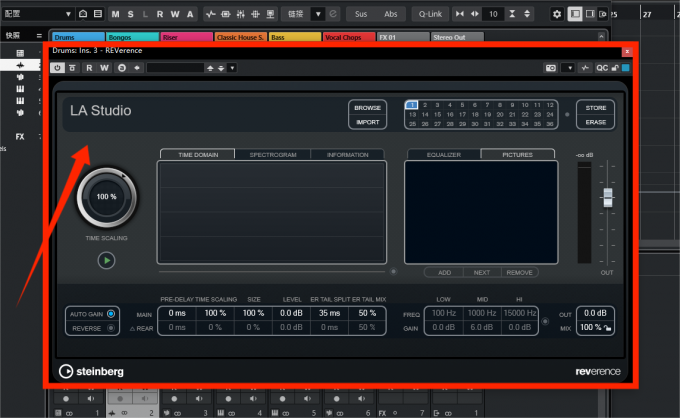Toggle the plug-in power bypass button
680x418 pixels.
pos(57,68)
